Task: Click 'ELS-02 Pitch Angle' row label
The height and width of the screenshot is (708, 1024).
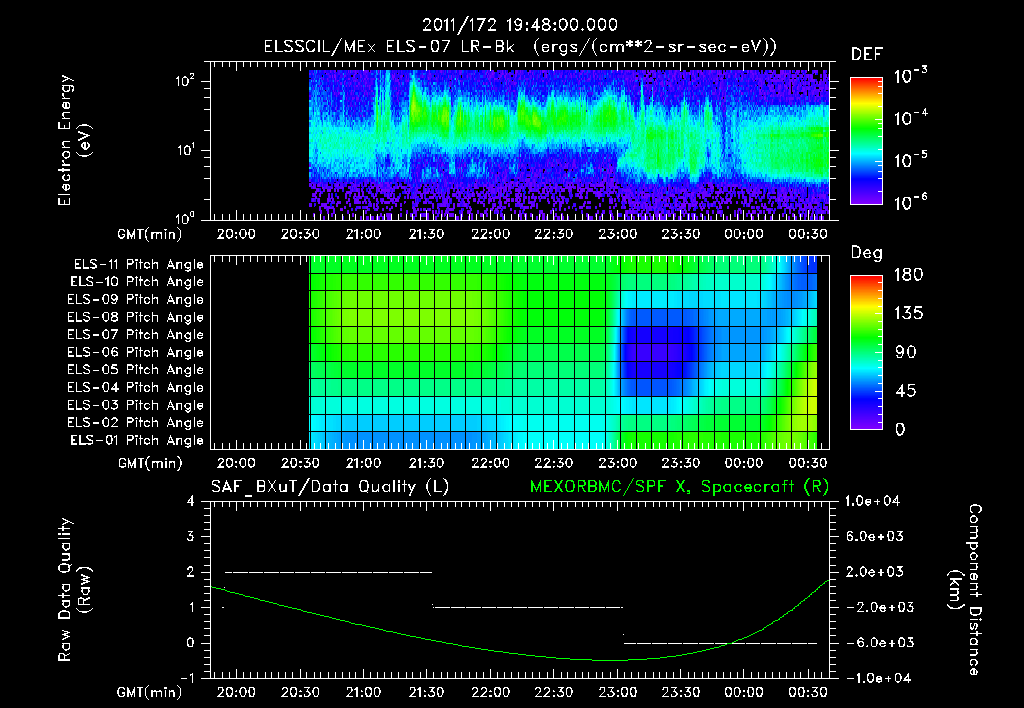Action: (135, 423)
